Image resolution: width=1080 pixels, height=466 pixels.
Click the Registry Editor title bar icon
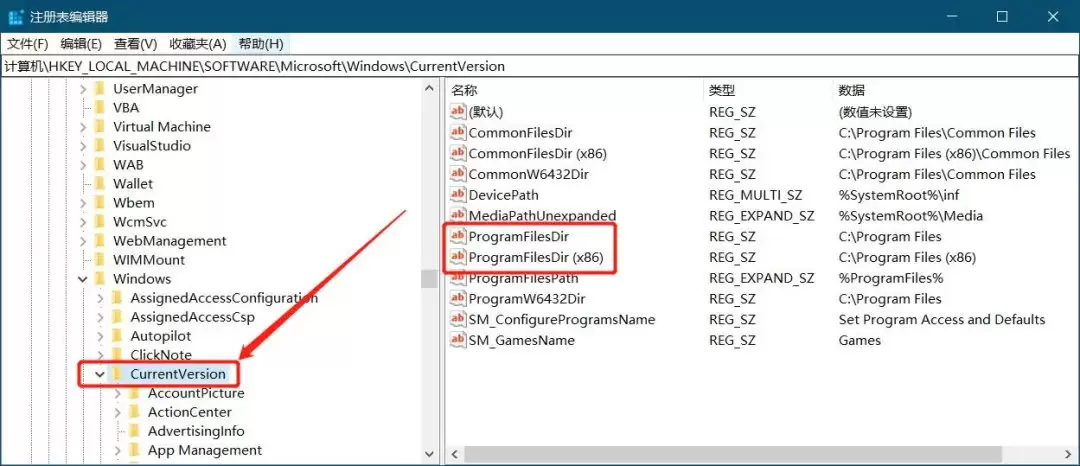pyautogui.click(x=15, y=17)
